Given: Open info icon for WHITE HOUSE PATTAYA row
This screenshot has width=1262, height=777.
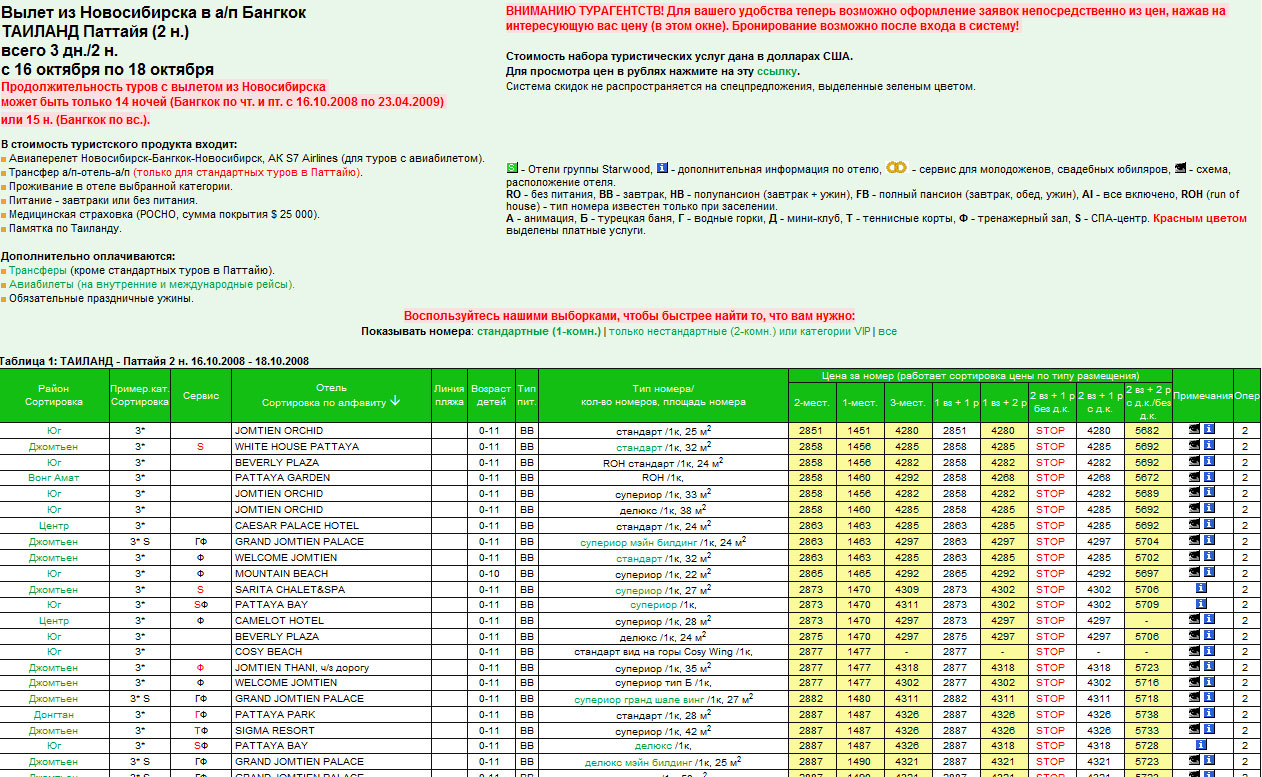Looking at the screenshot, I should point(1208,446).
